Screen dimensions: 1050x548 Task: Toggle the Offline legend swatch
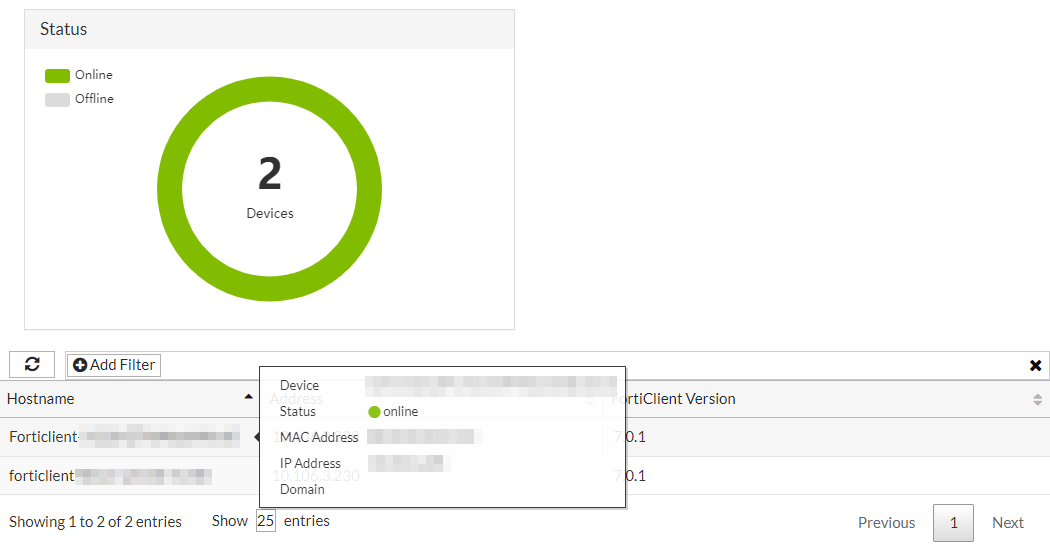point(58,100)
